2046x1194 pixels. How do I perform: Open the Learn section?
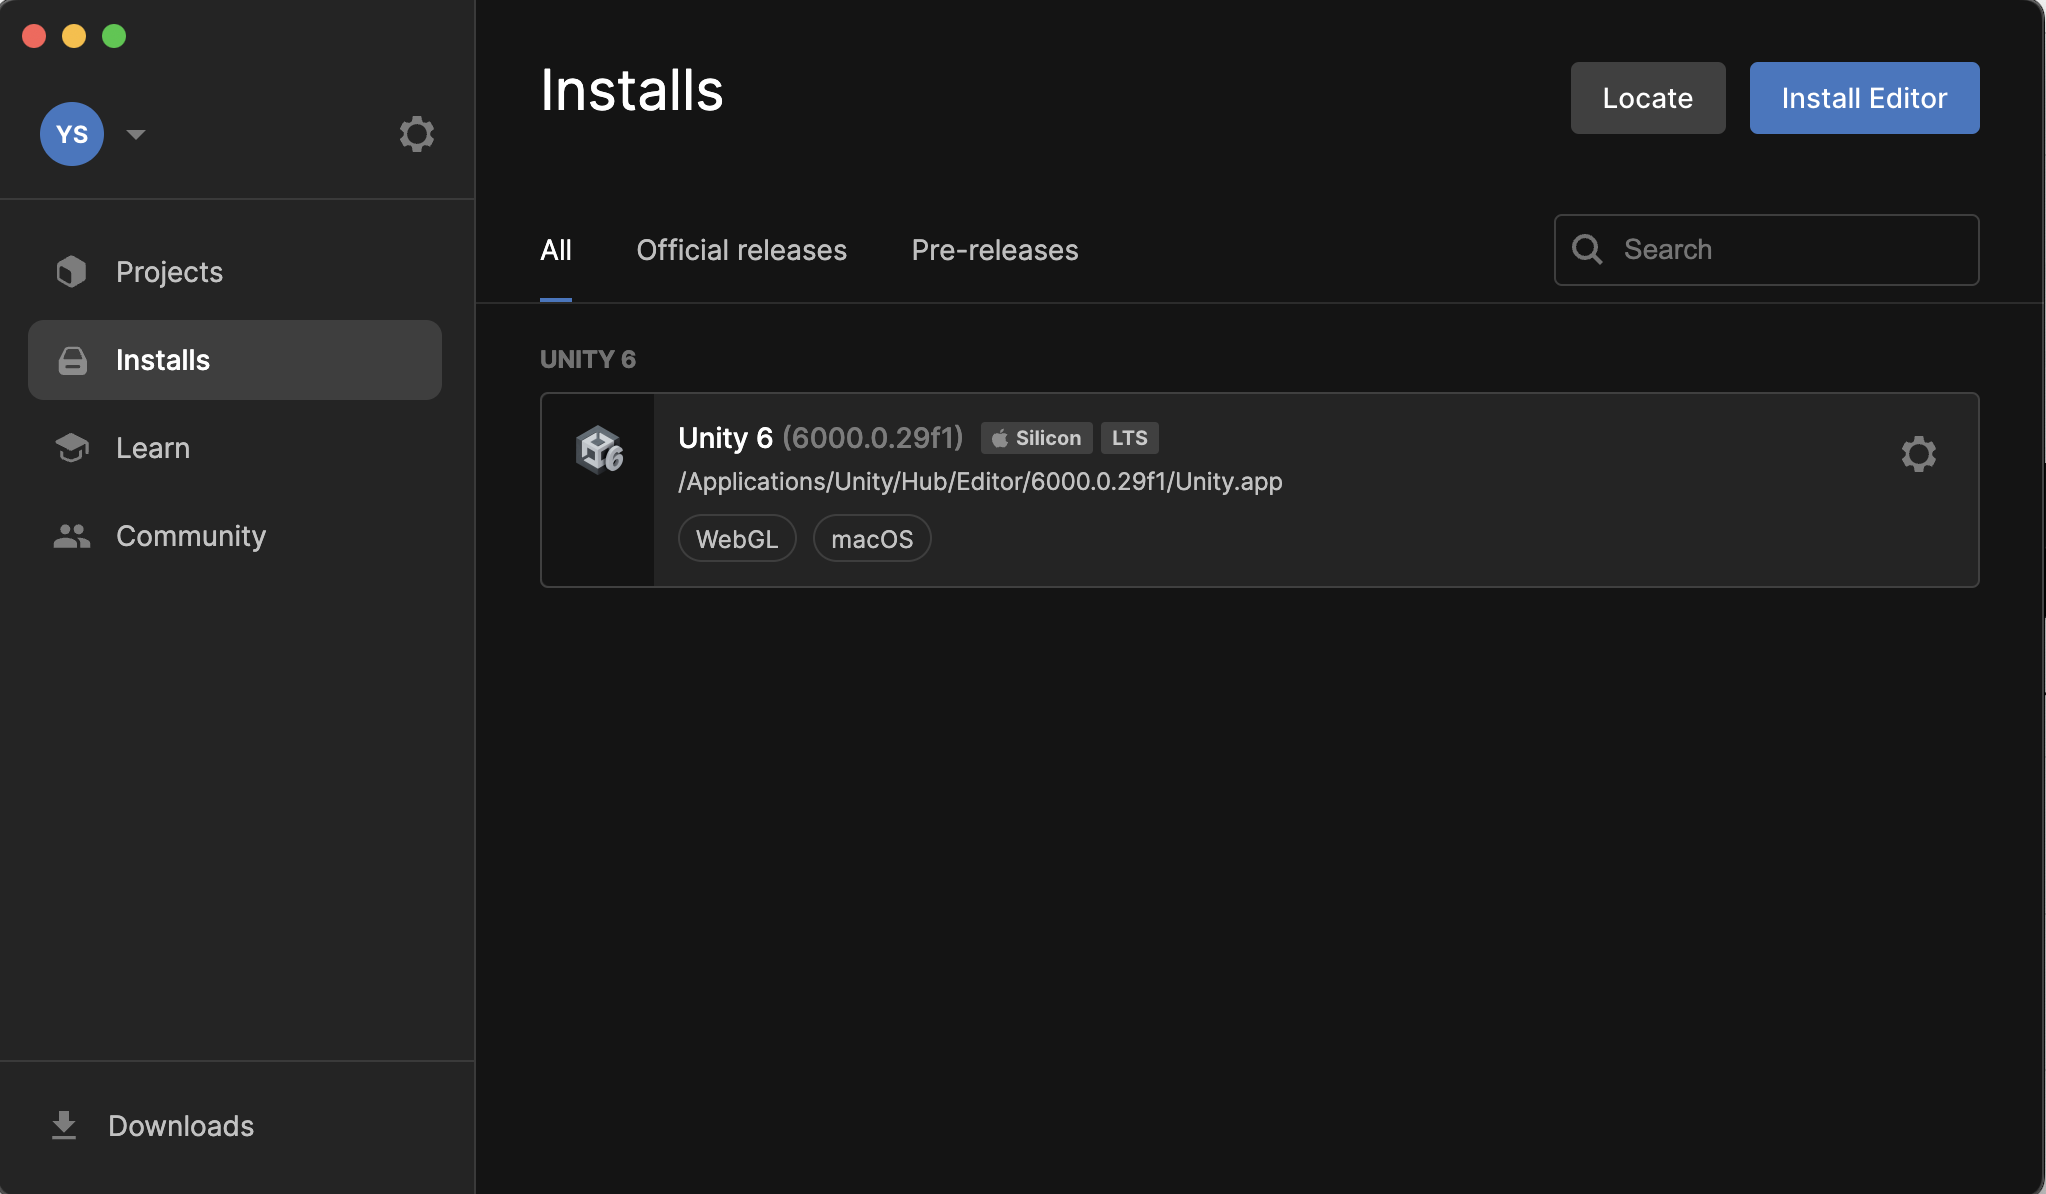pos(235,448)
